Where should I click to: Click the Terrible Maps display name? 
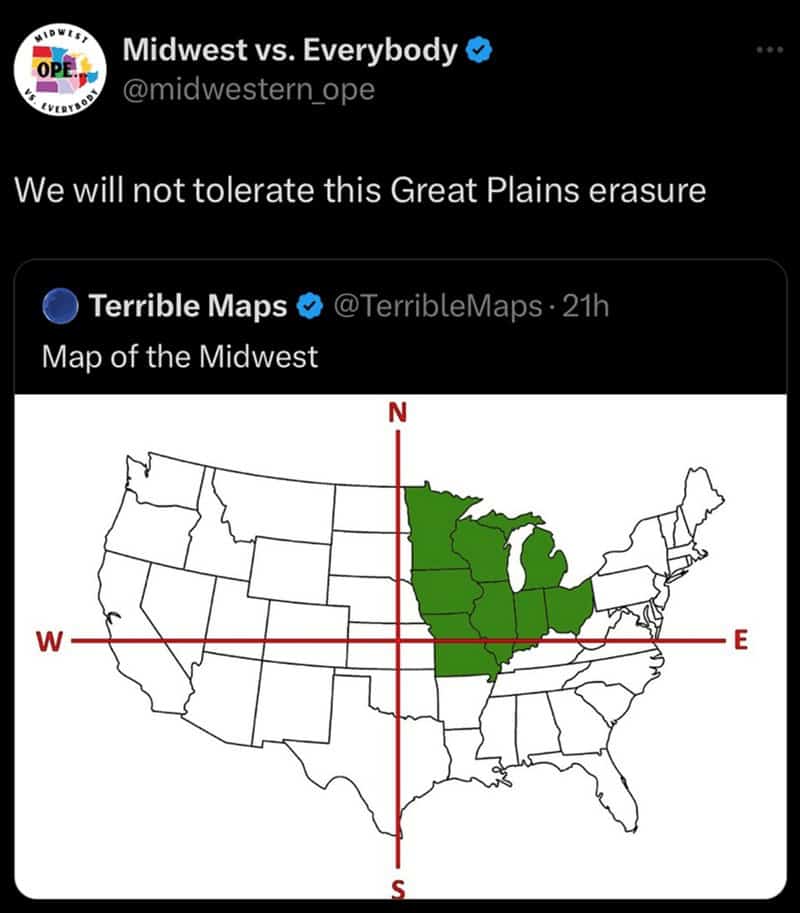[188, 306]
